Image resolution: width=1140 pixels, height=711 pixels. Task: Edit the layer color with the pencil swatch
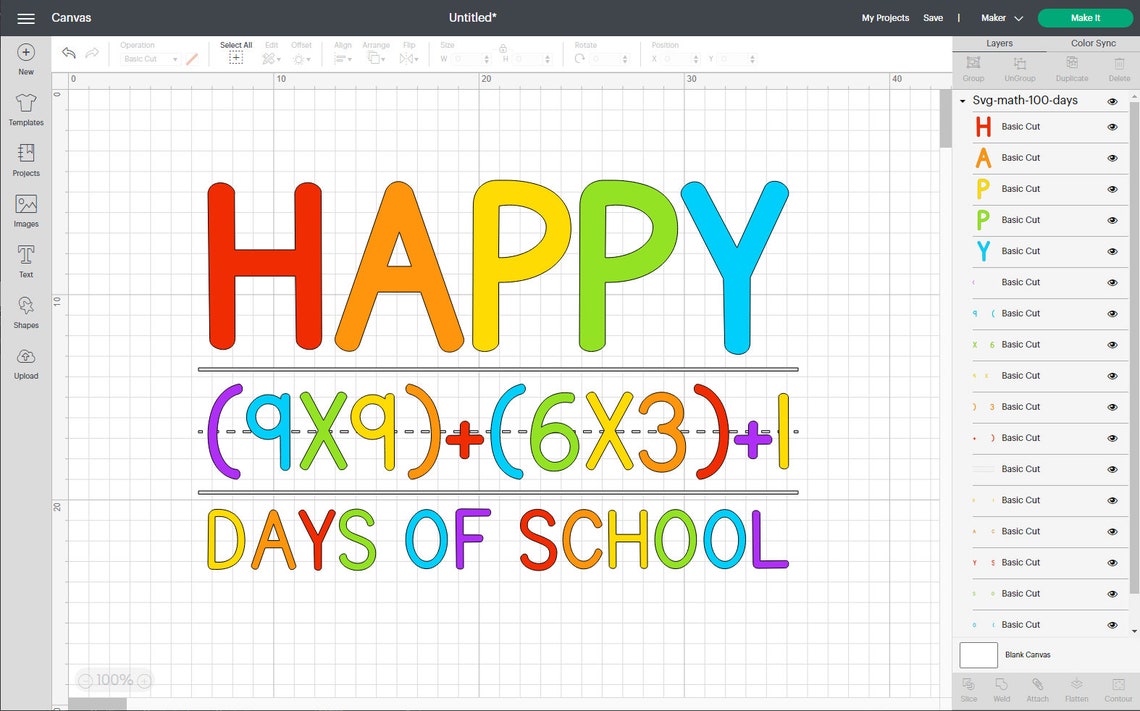192,58
